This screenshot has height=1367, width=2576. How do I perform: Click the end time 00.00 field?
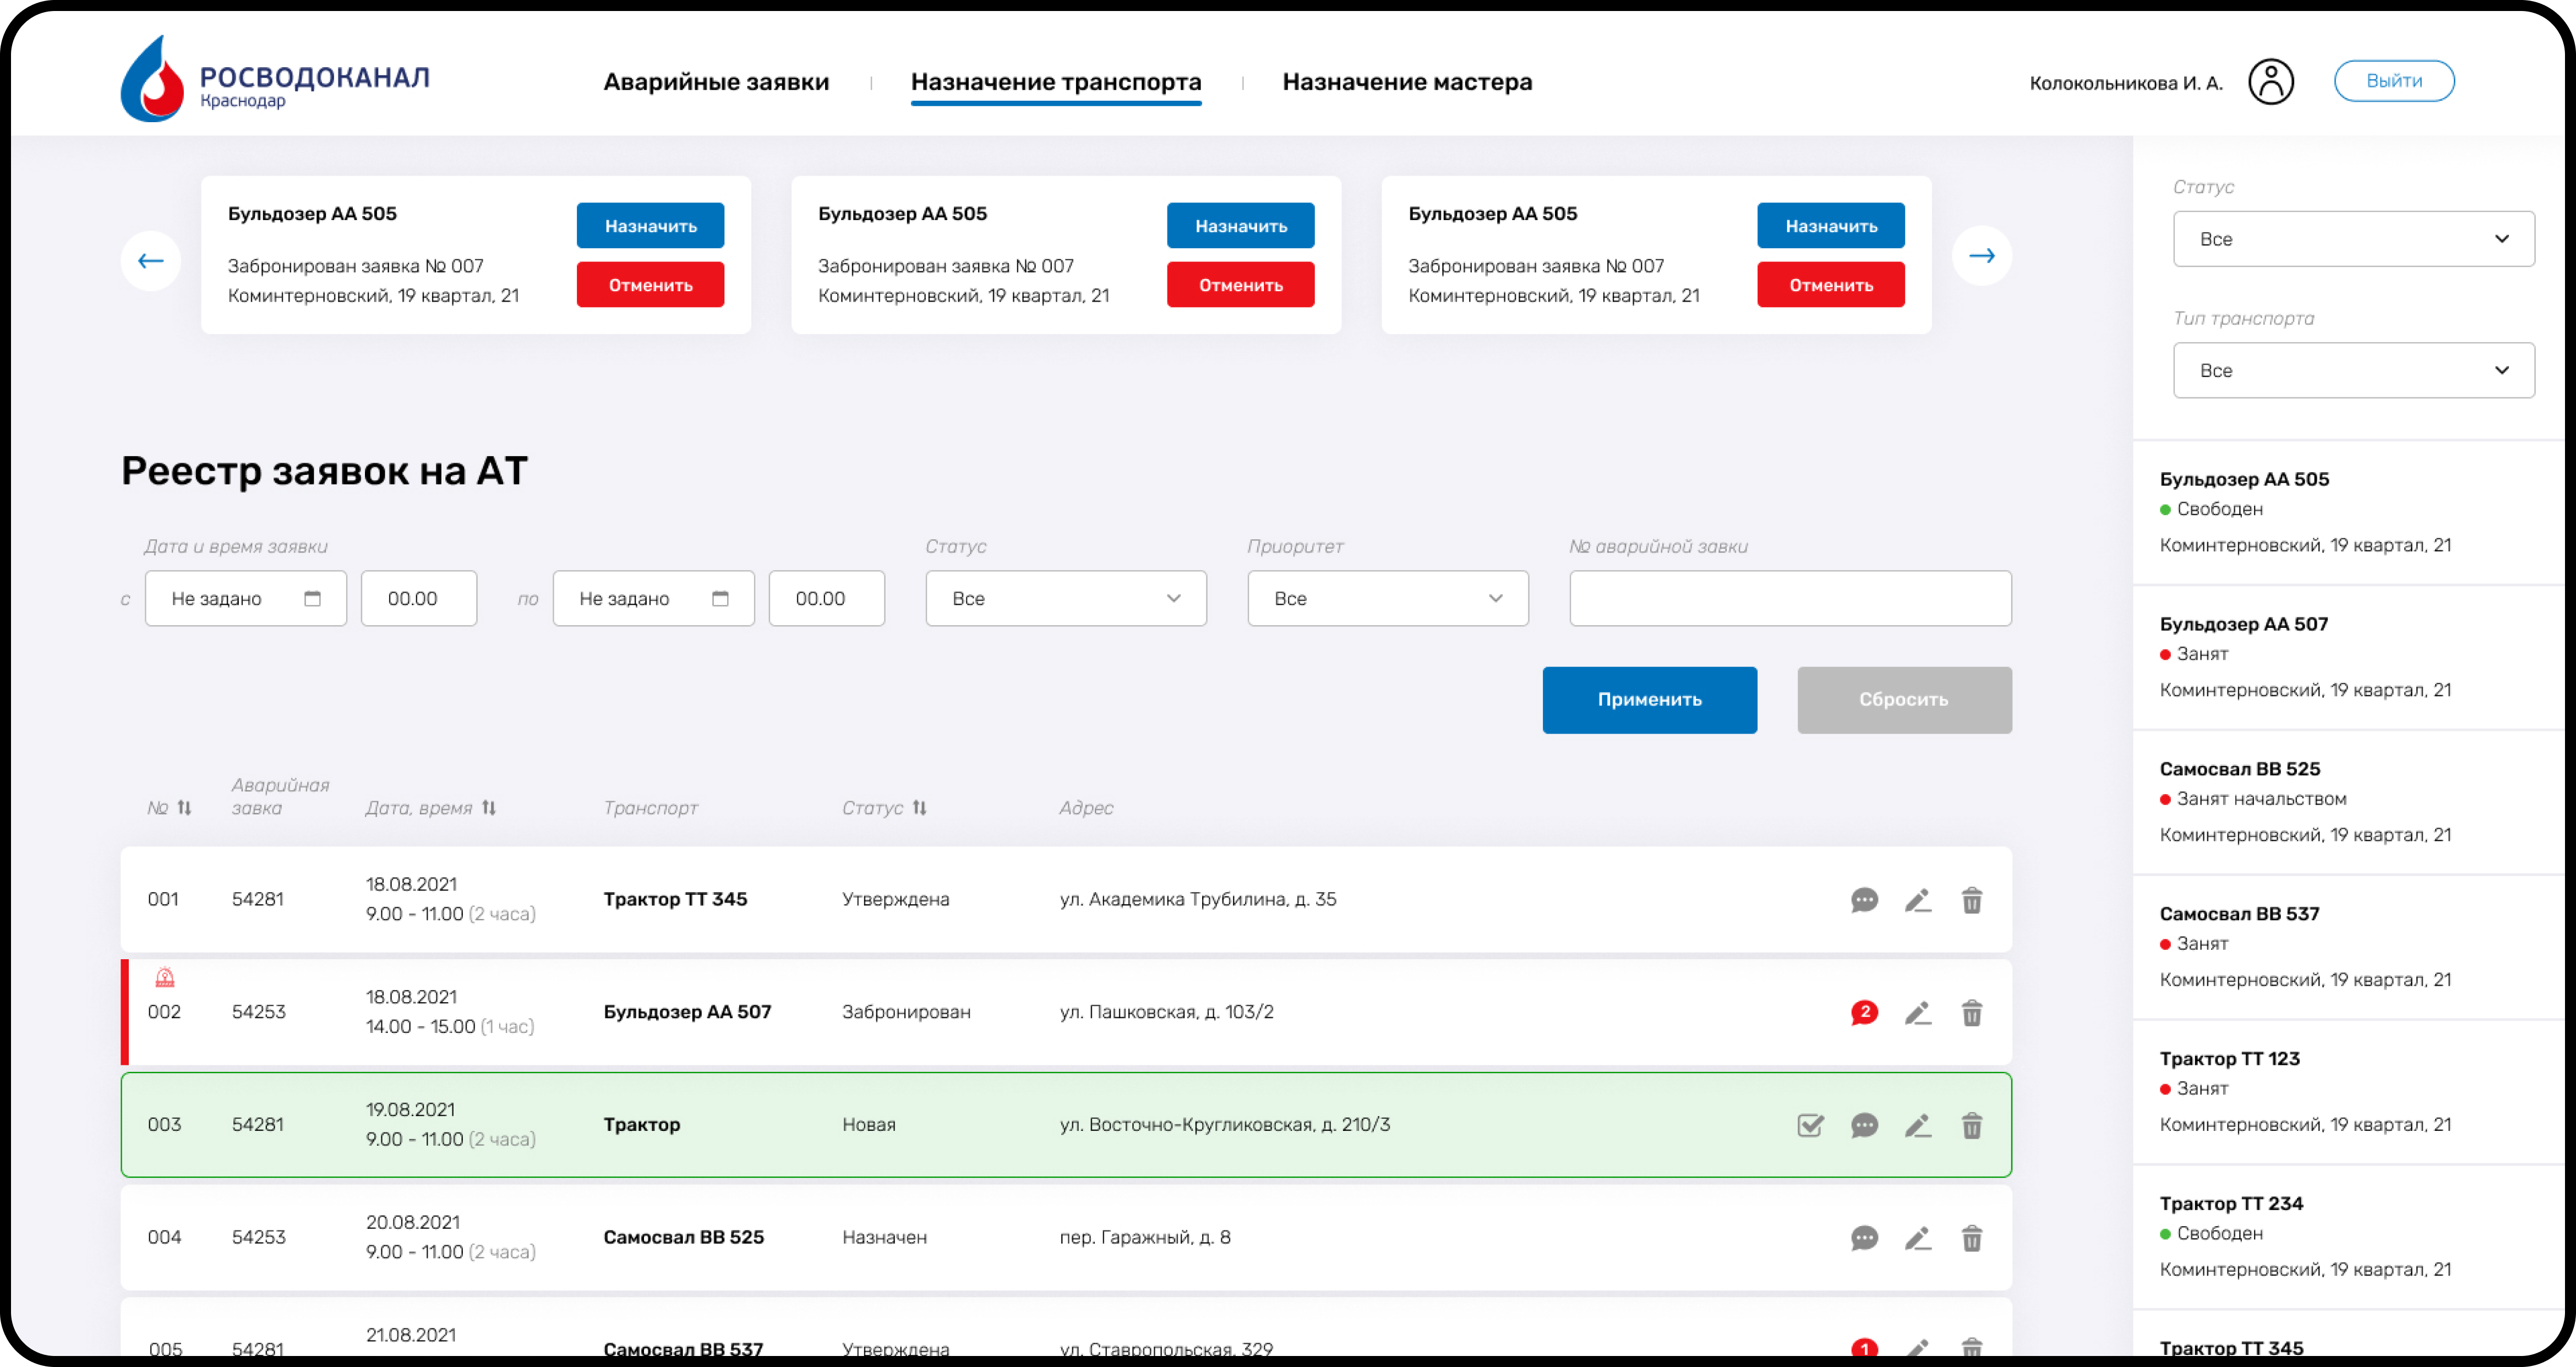coord(826,598)
